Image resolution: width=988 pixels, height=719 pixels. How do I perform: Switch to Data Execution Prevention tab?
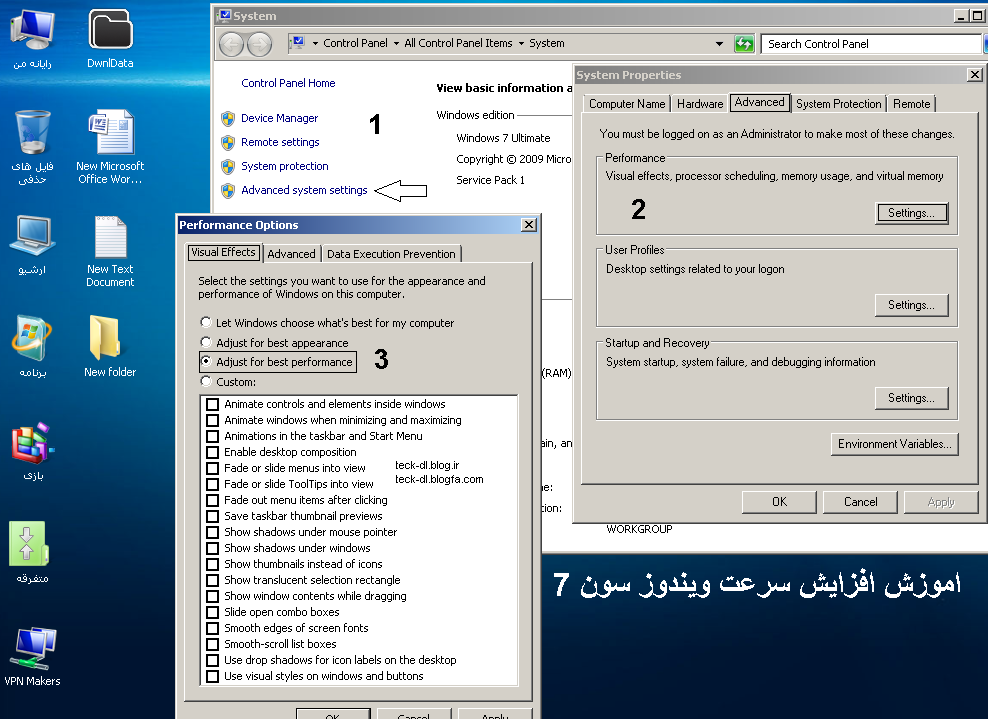coord(391,254)
